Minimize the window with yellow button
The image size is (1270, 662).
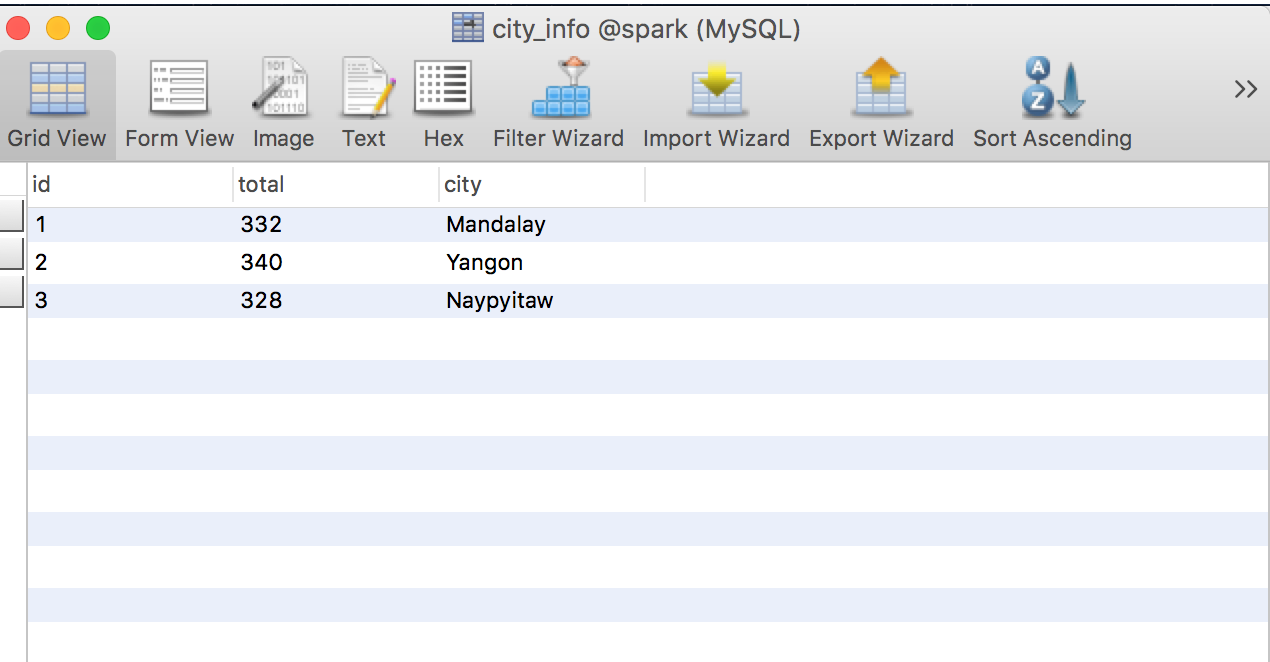[x=57, y=29]
